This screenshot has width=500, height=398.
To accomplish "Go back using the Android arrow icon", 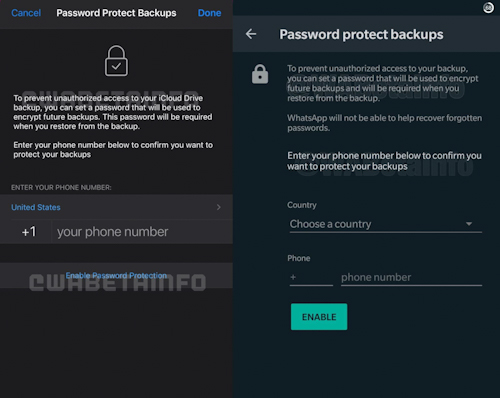I will point(251,34).
